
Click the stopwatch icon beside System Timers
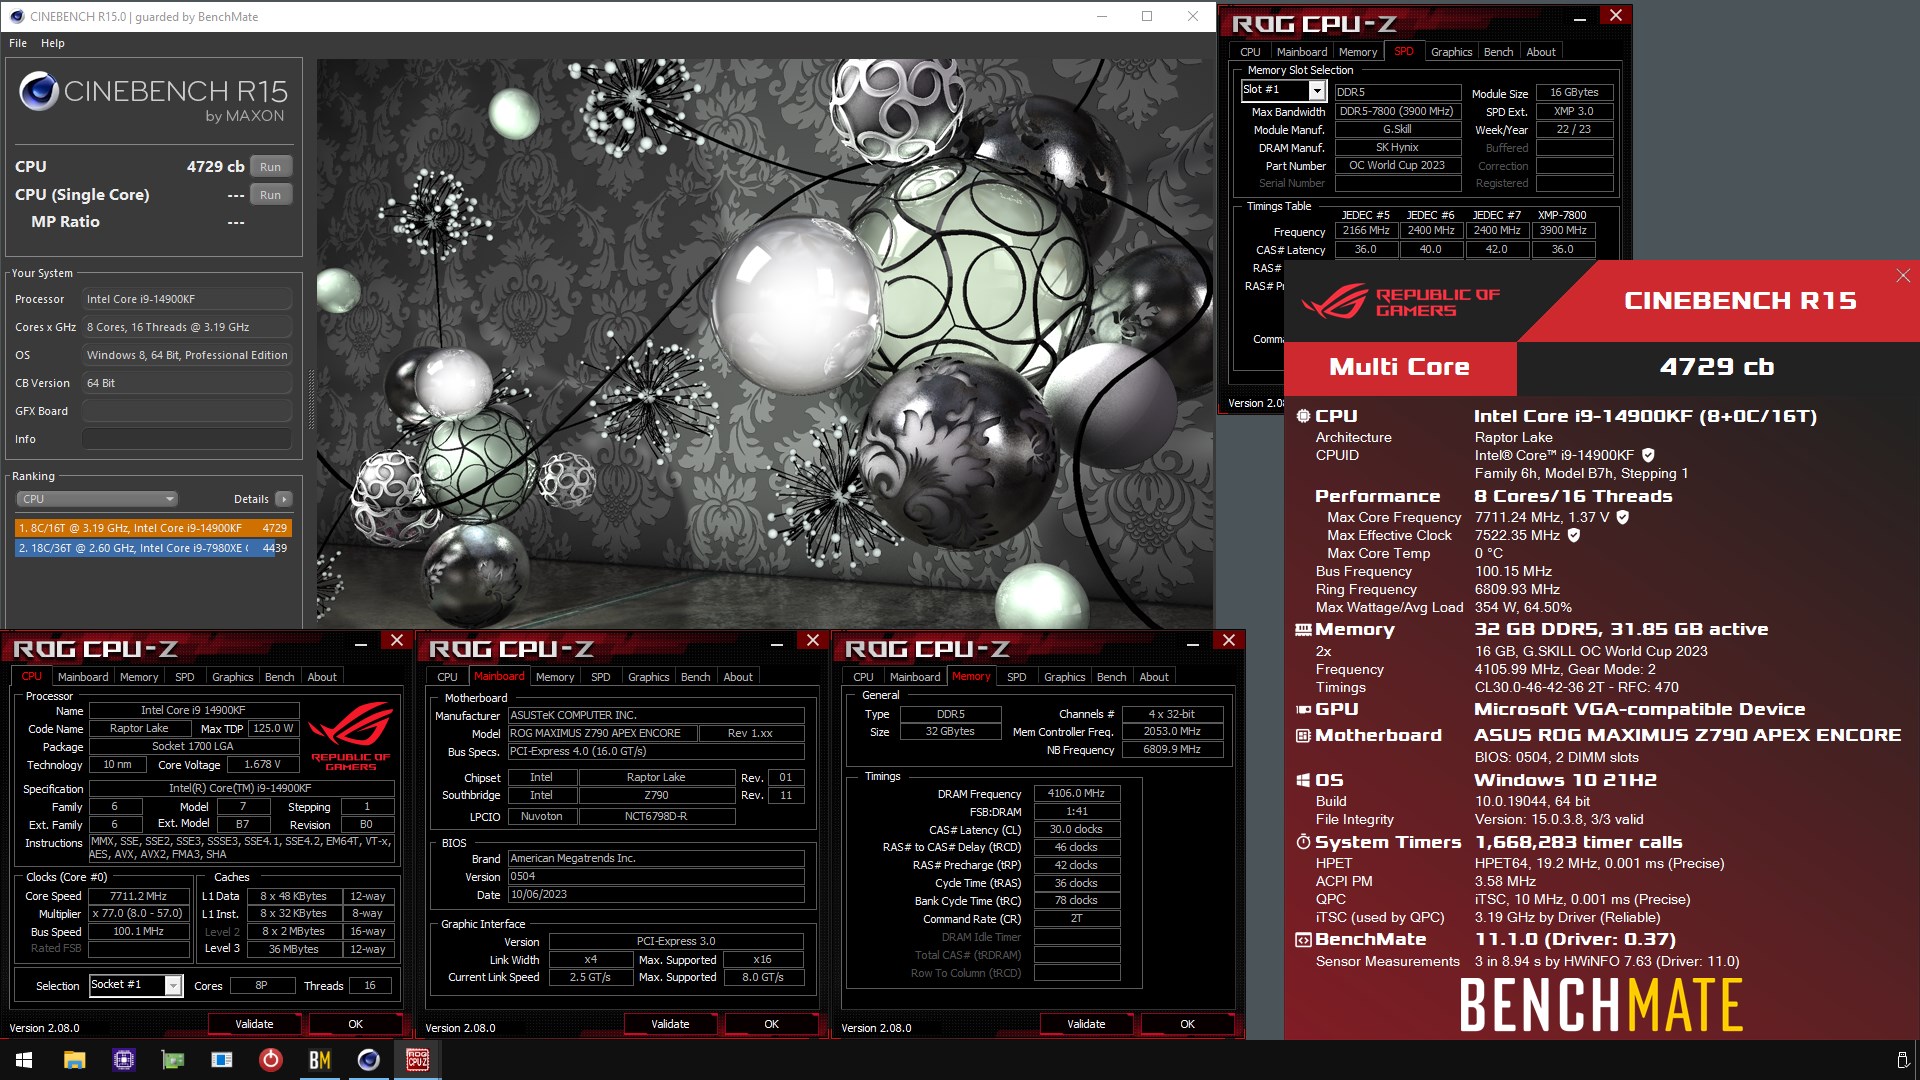1303,842
